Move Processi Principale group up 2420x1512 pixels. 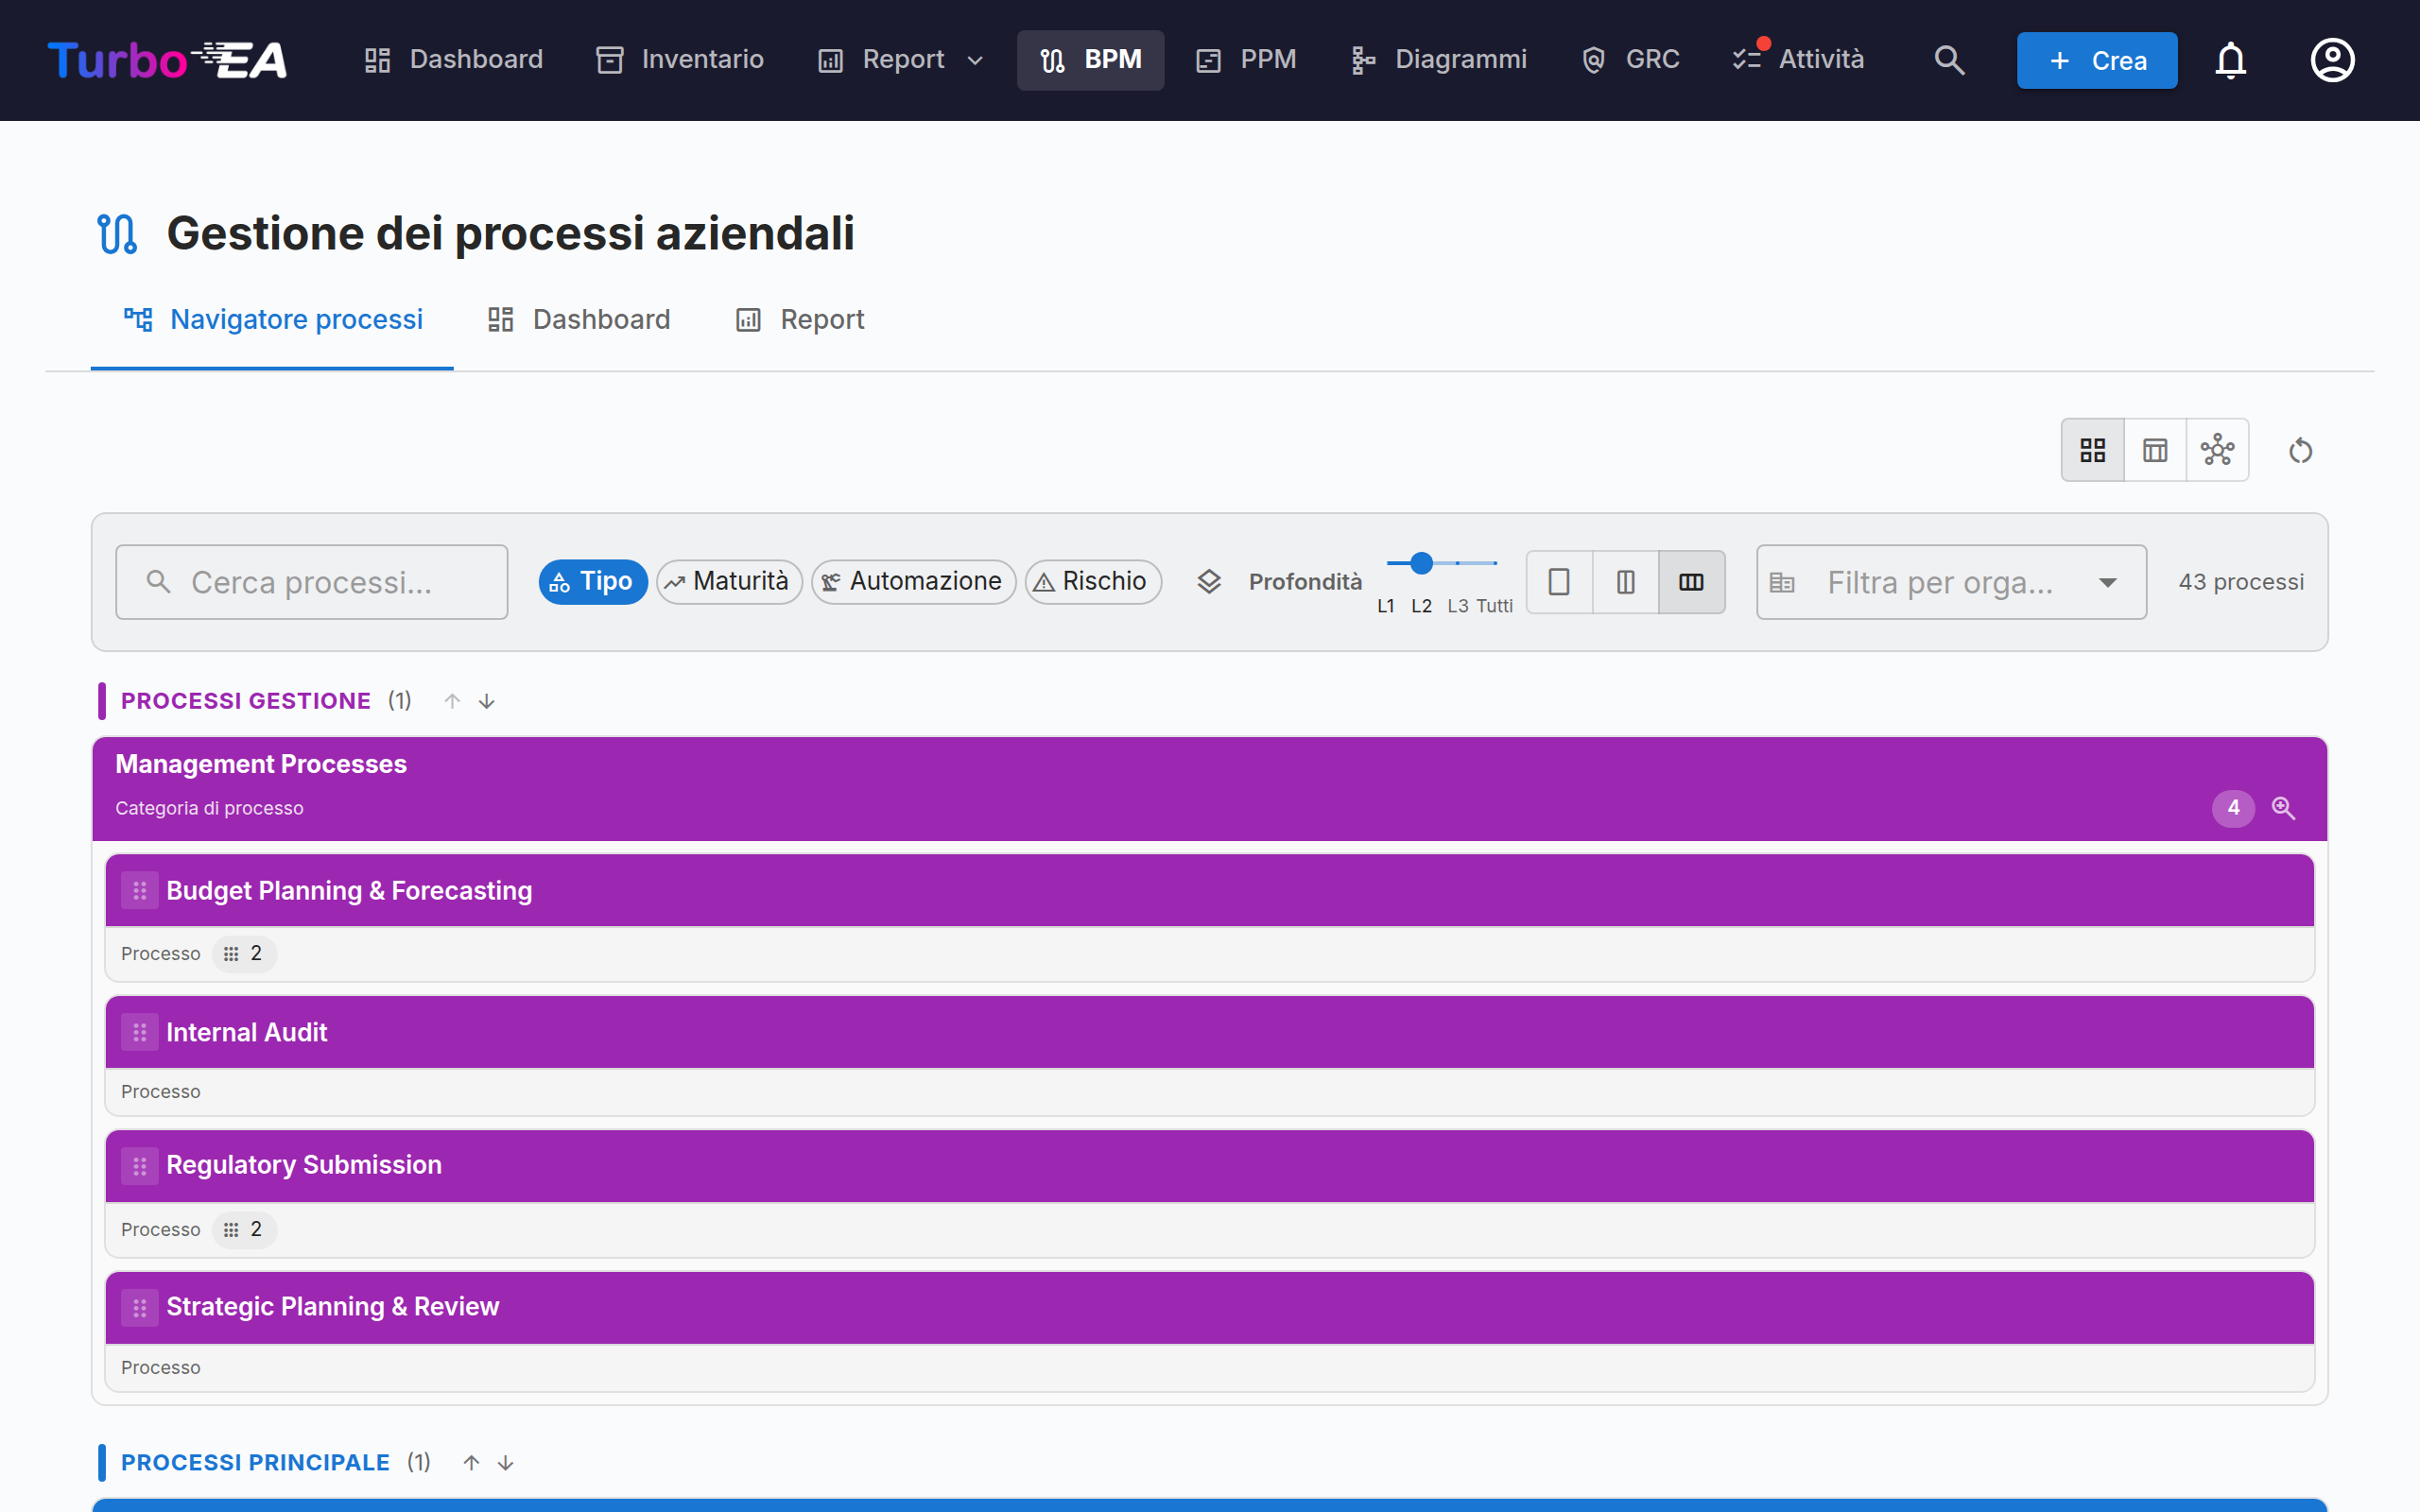pyautogui.click(x=471, y=1463)
